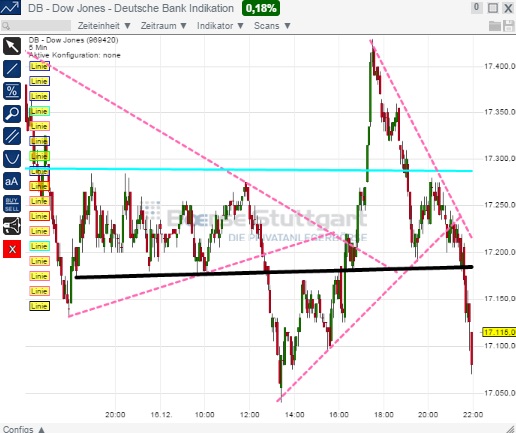The image size is (516, 433).
Task: Open the Scans dropdown menu
Action: (272, 26)
